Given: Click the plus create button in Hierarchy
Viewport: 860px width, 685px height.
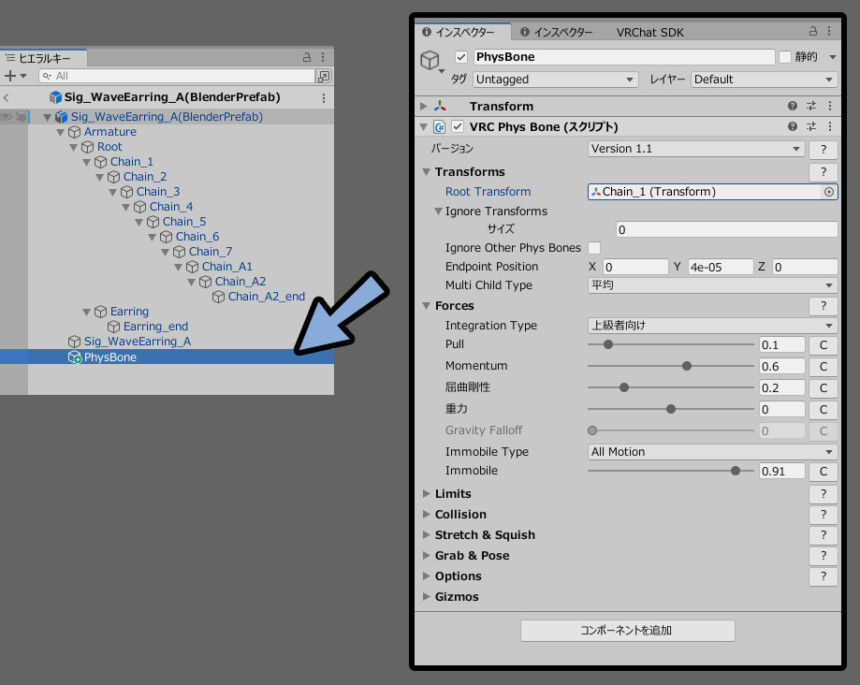Looking at the screenshot, I should coord(11,76).
